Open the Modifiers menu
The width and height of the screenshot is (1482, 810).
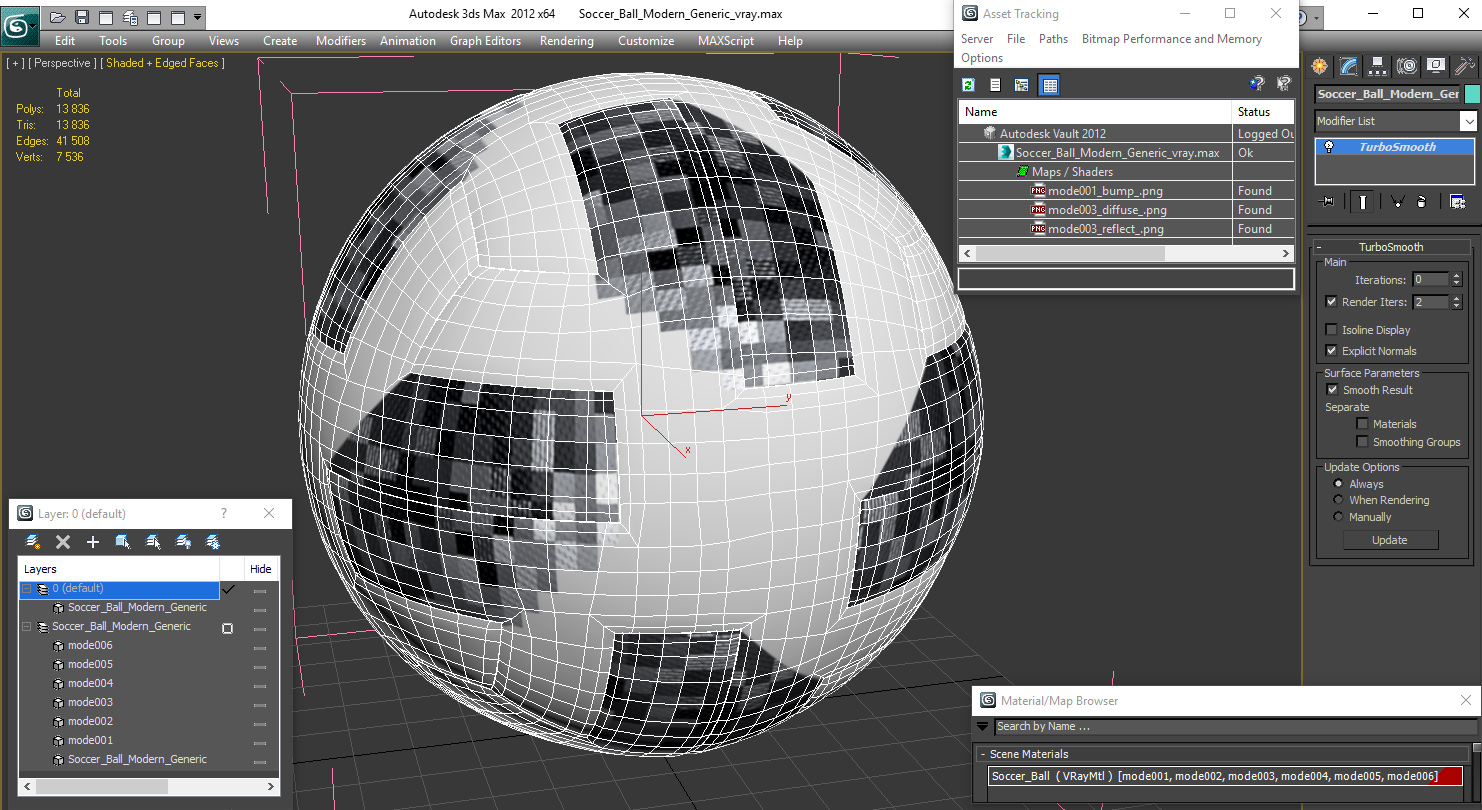(x=341, y=41)
